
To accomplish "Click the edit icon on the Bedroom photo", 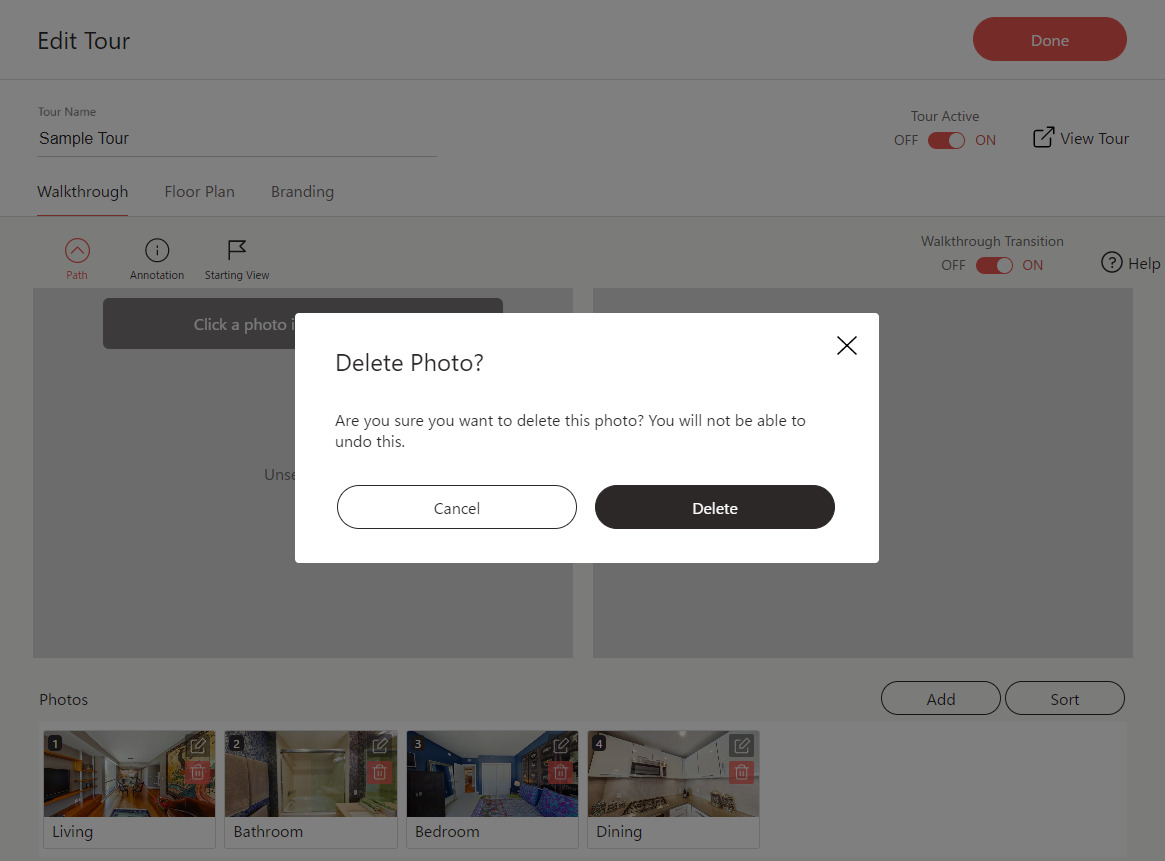I will [x=561, y=745].
